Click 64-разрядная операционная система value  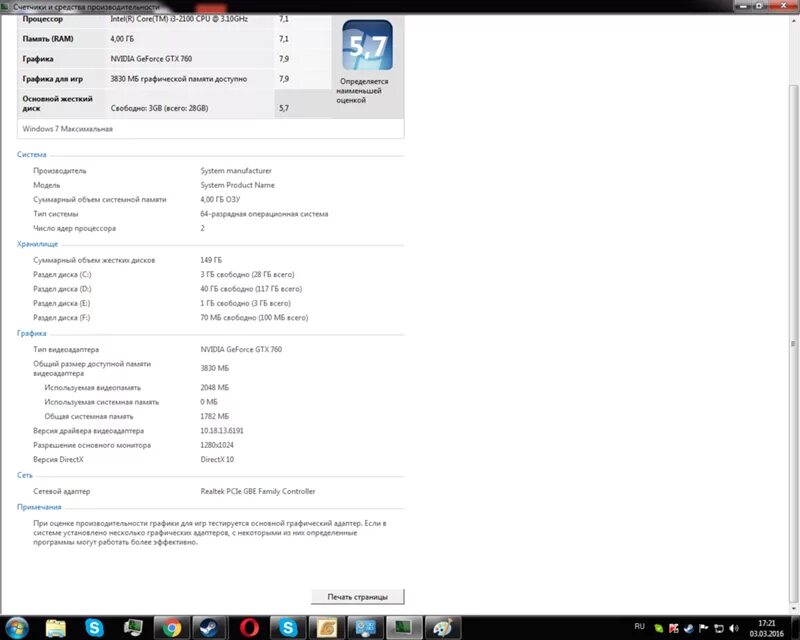(264, 214)
